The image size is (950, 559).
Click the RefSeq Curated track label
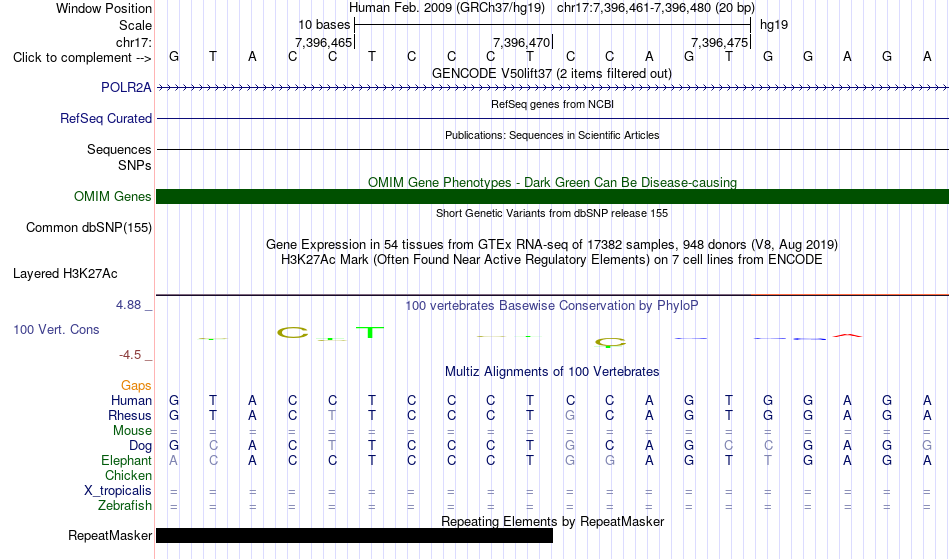point(105,118)
